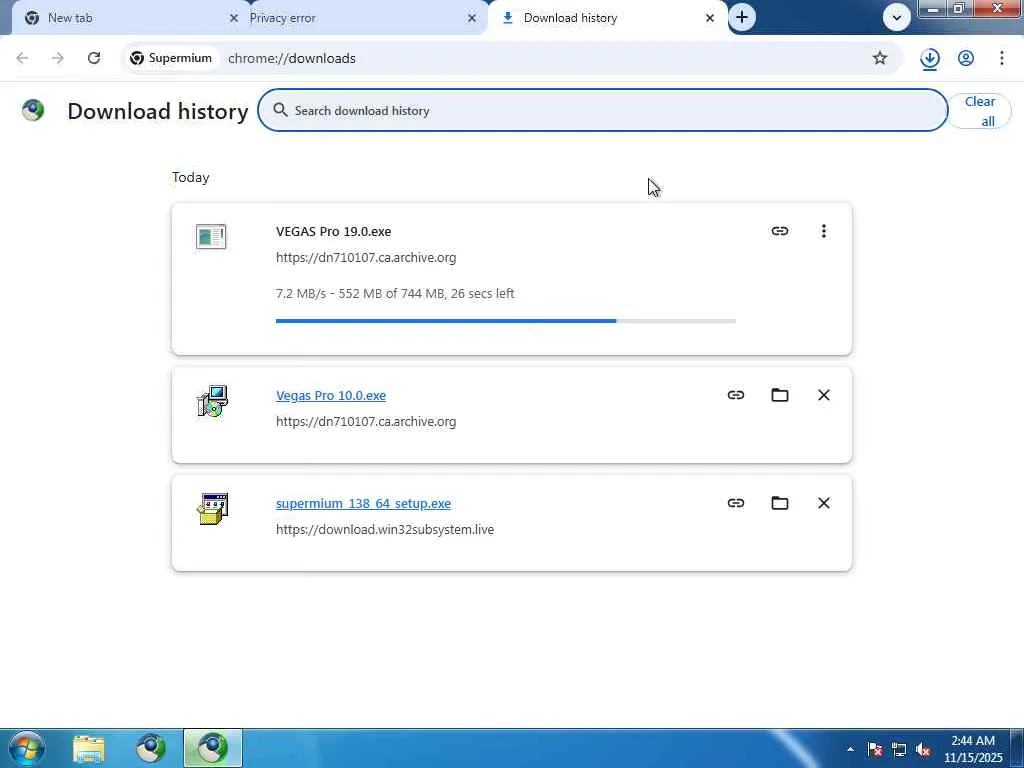Copy download link for VEGAS Pro 19.0.exe

[x=780, y=231]
